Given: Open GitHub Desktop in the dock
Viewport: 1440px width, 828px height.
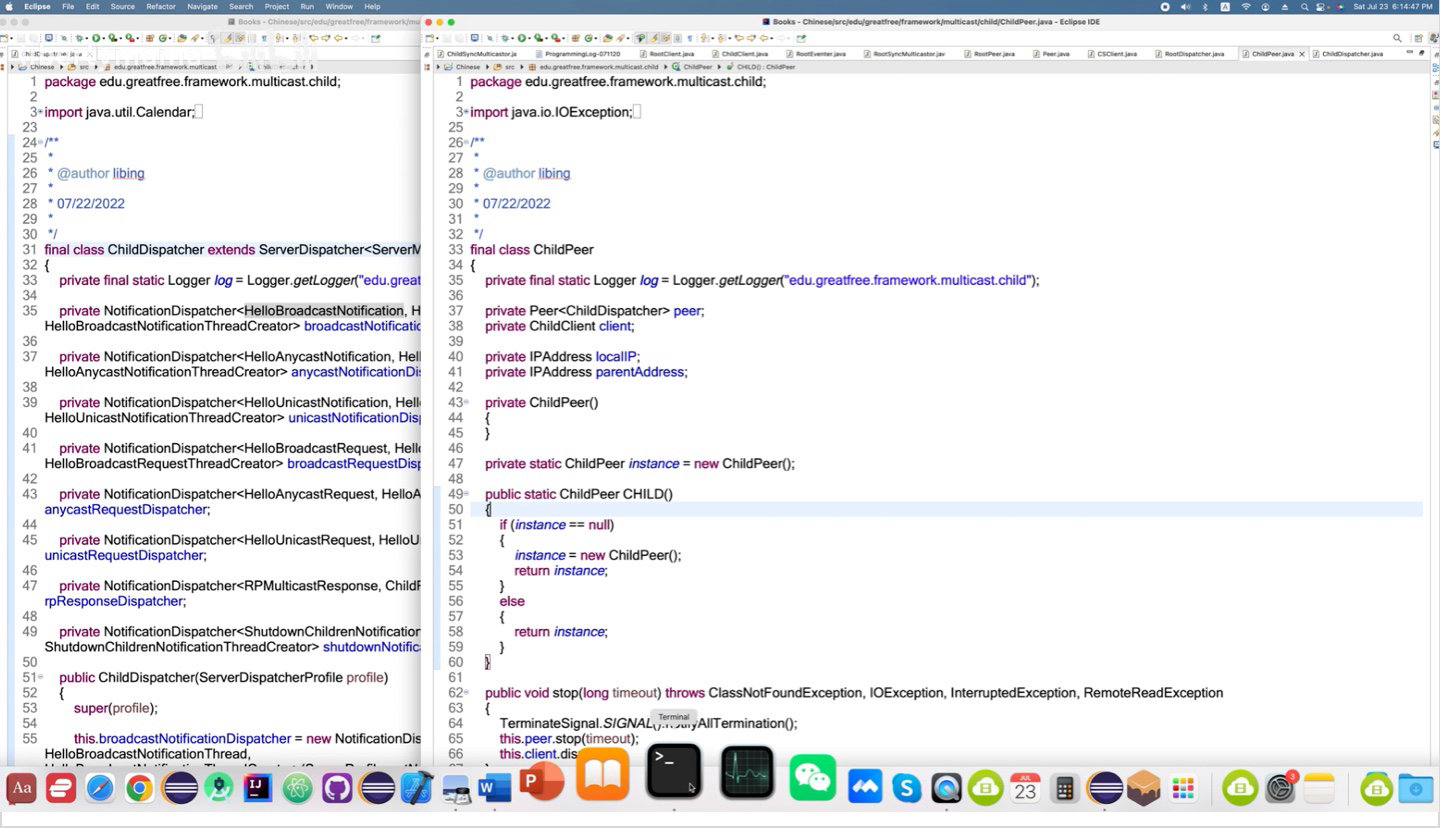Looking at the screenshot, I should click(x=337, y=789).
